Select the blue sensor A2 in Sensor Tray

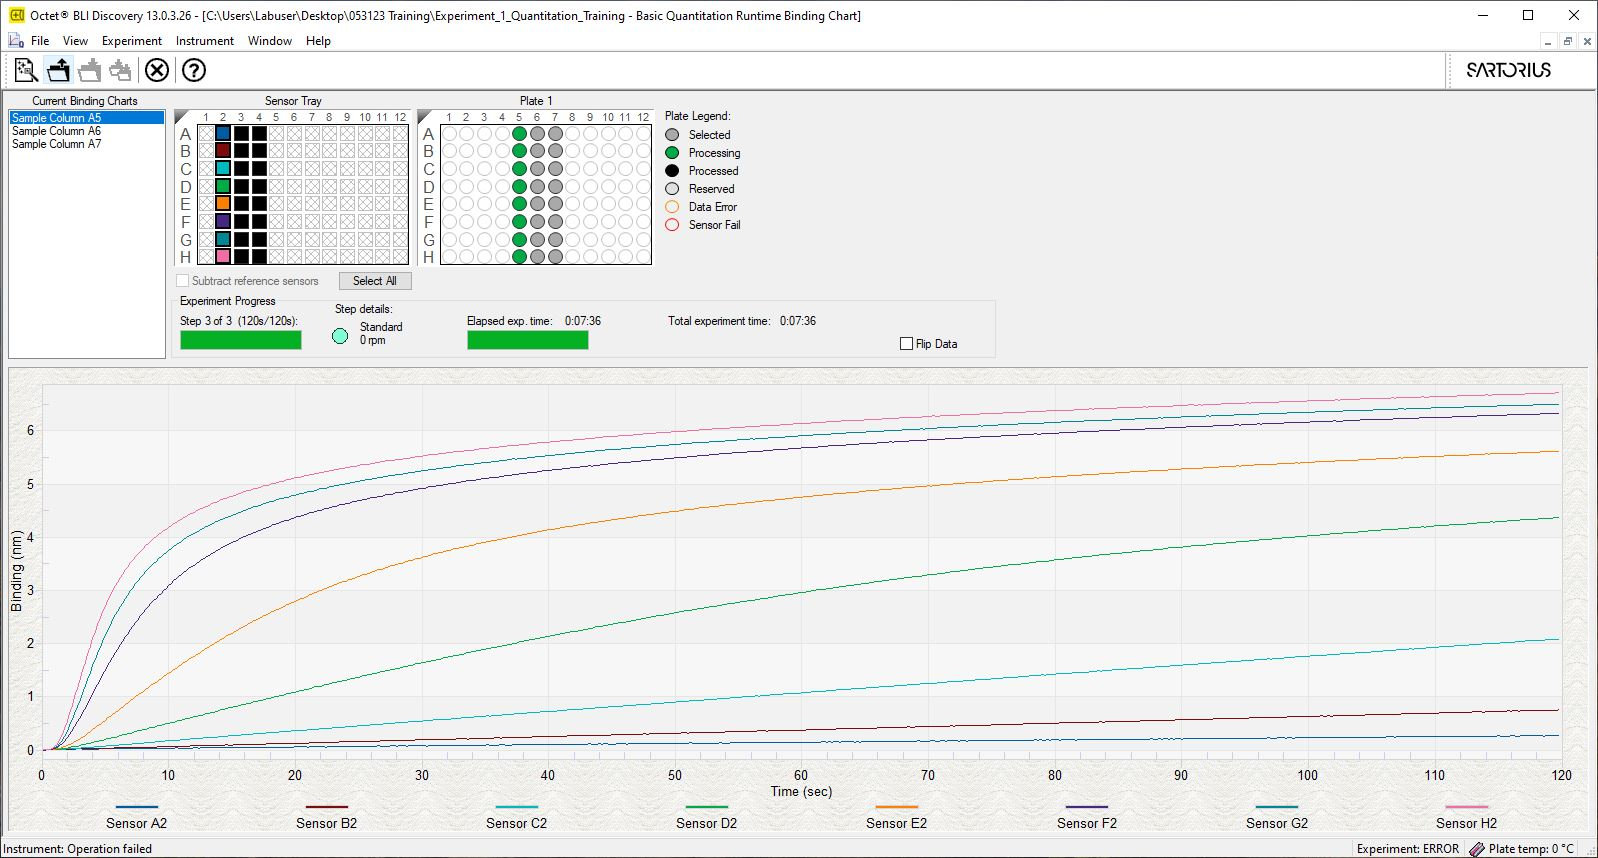coord(223,133)
